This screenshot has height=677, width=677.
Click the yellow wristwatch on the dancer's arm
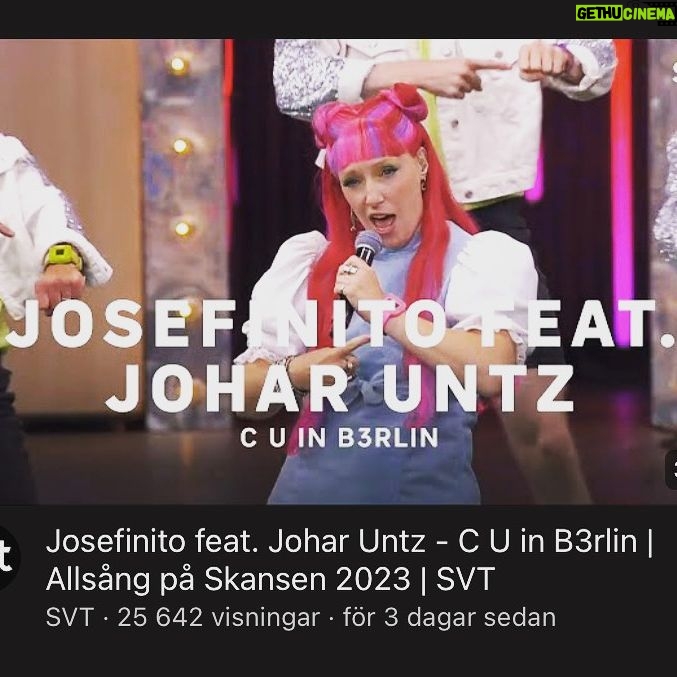click(x=63, y=256)
